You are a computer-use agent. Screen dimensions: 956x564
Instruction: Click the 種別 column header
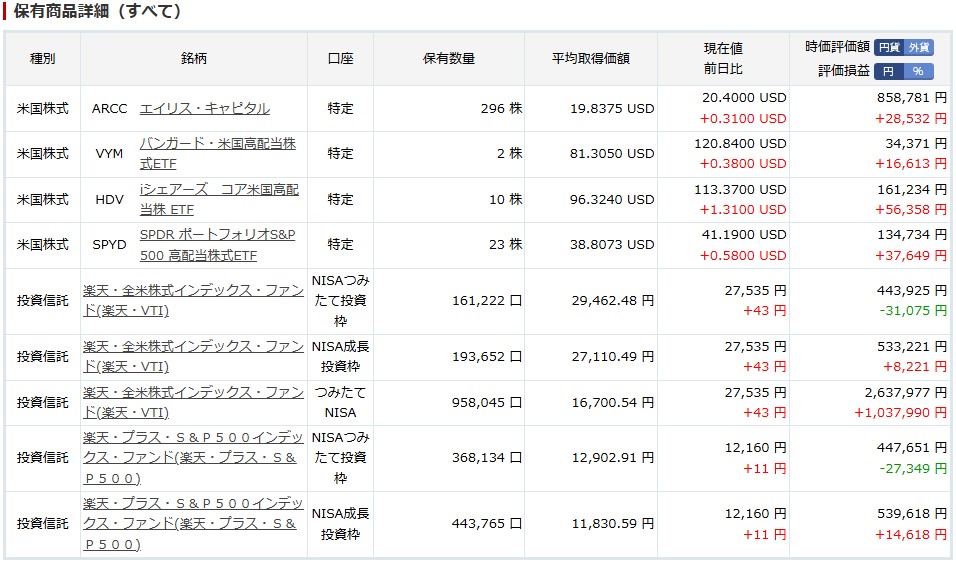point(43,59)
